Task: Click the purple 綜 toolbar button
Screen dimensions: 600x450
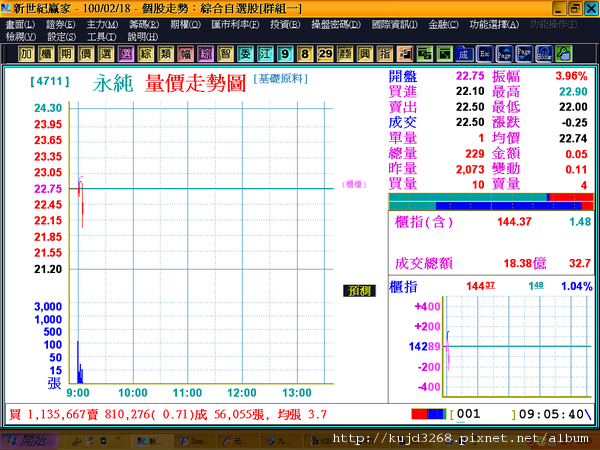Action: pos(205,54)
